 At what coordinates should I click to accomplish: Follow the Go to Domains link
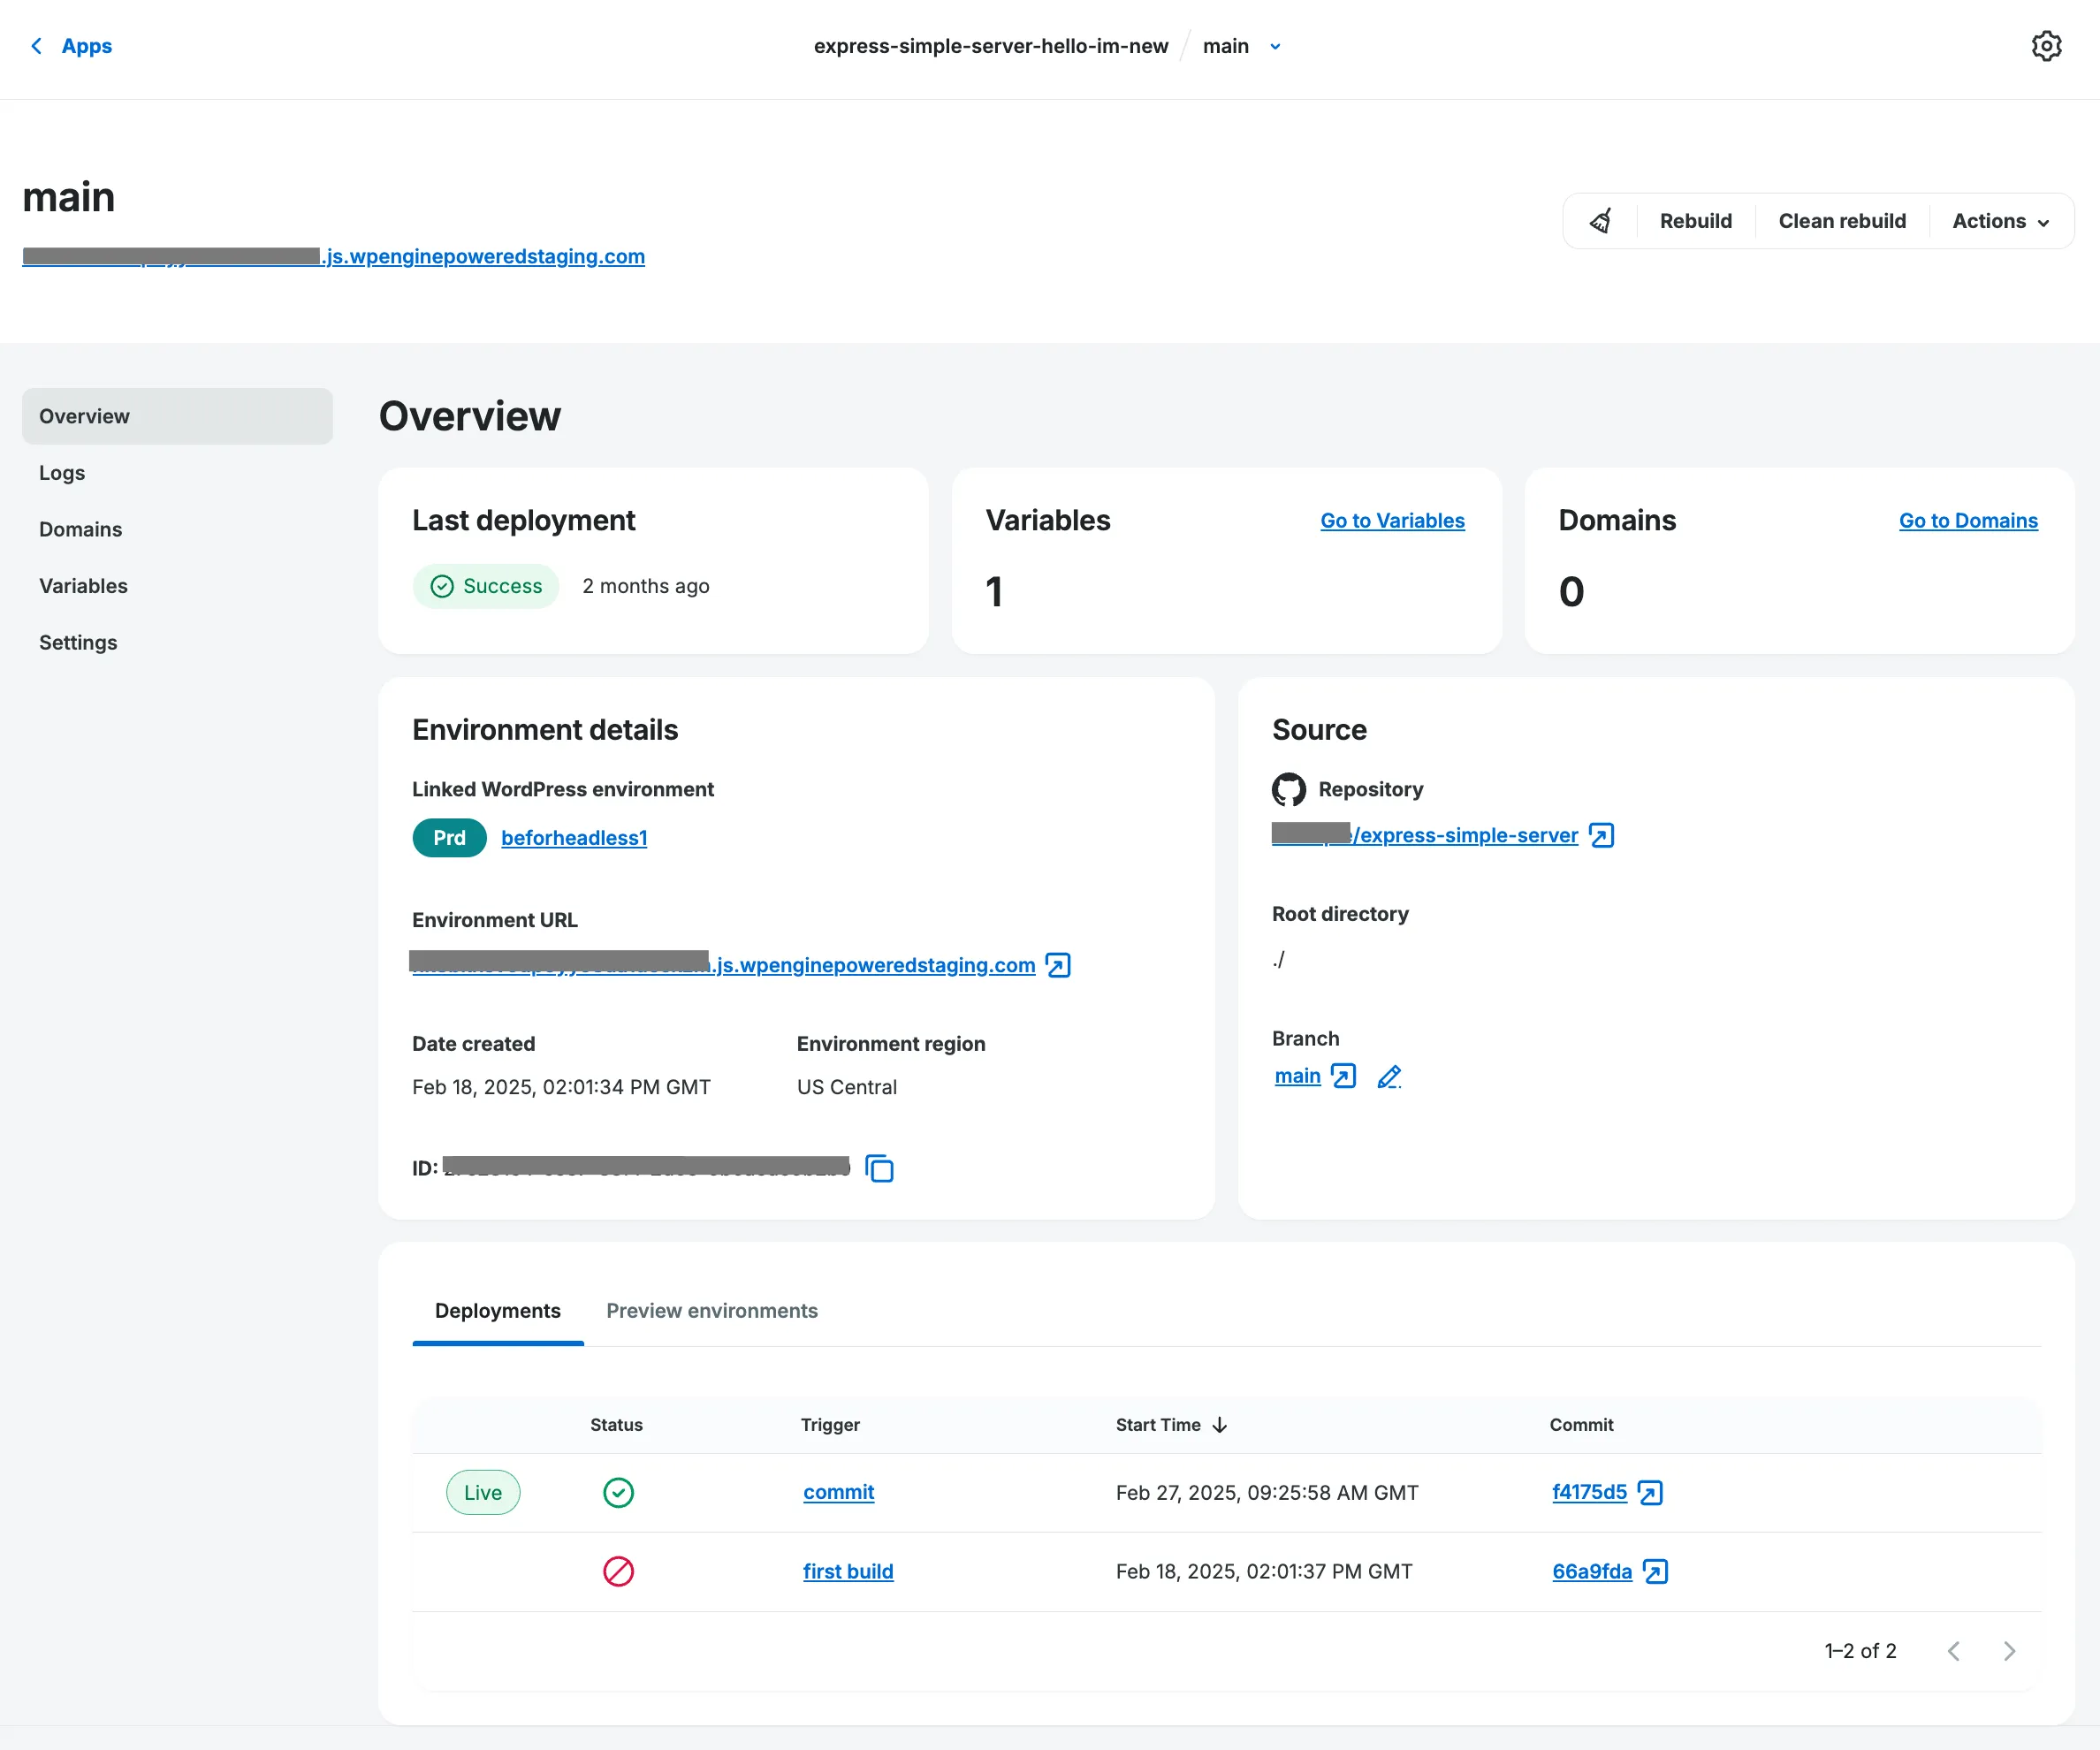[x=1968, y=520]
